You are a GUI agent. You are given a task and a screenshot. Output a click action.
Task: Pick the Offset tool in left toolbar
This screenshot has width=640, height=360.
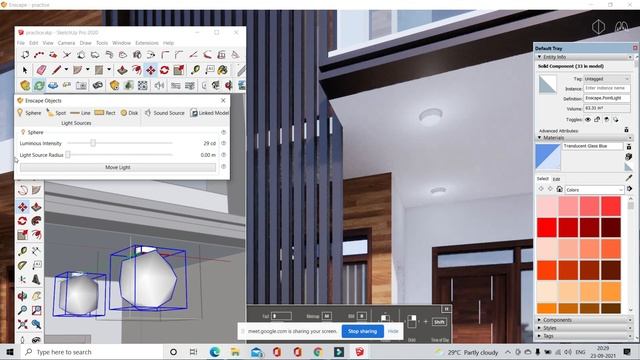pyautogui.click(x=36, y=235)
